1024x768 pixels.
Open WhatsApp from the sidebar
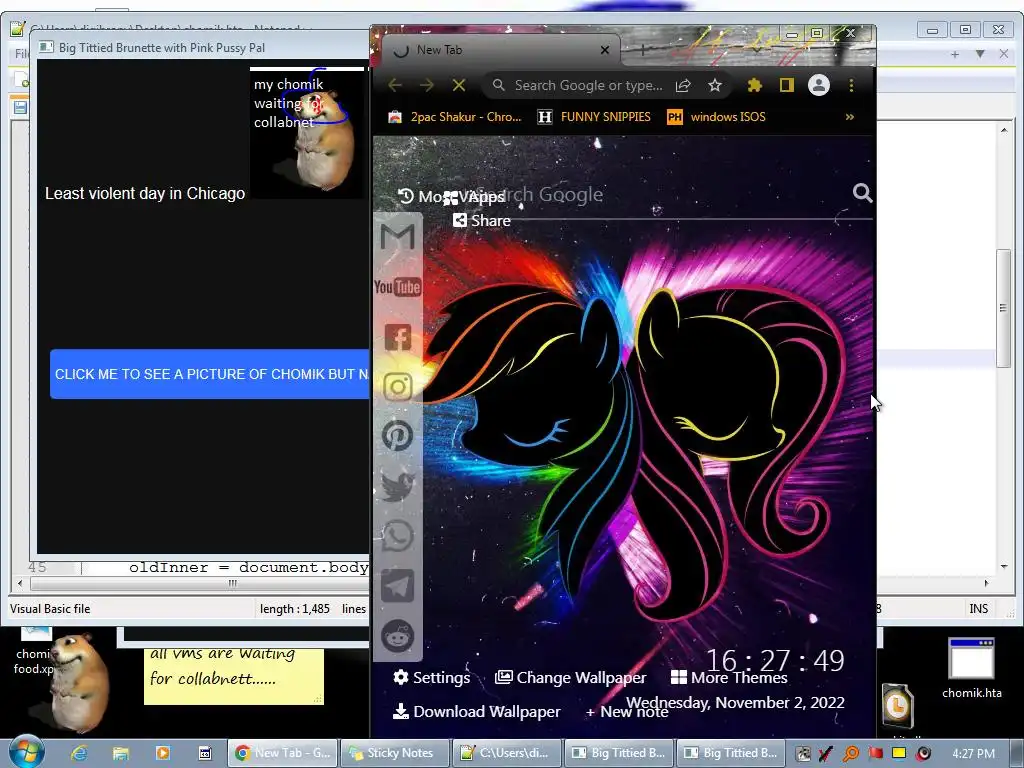click(398, 536)
